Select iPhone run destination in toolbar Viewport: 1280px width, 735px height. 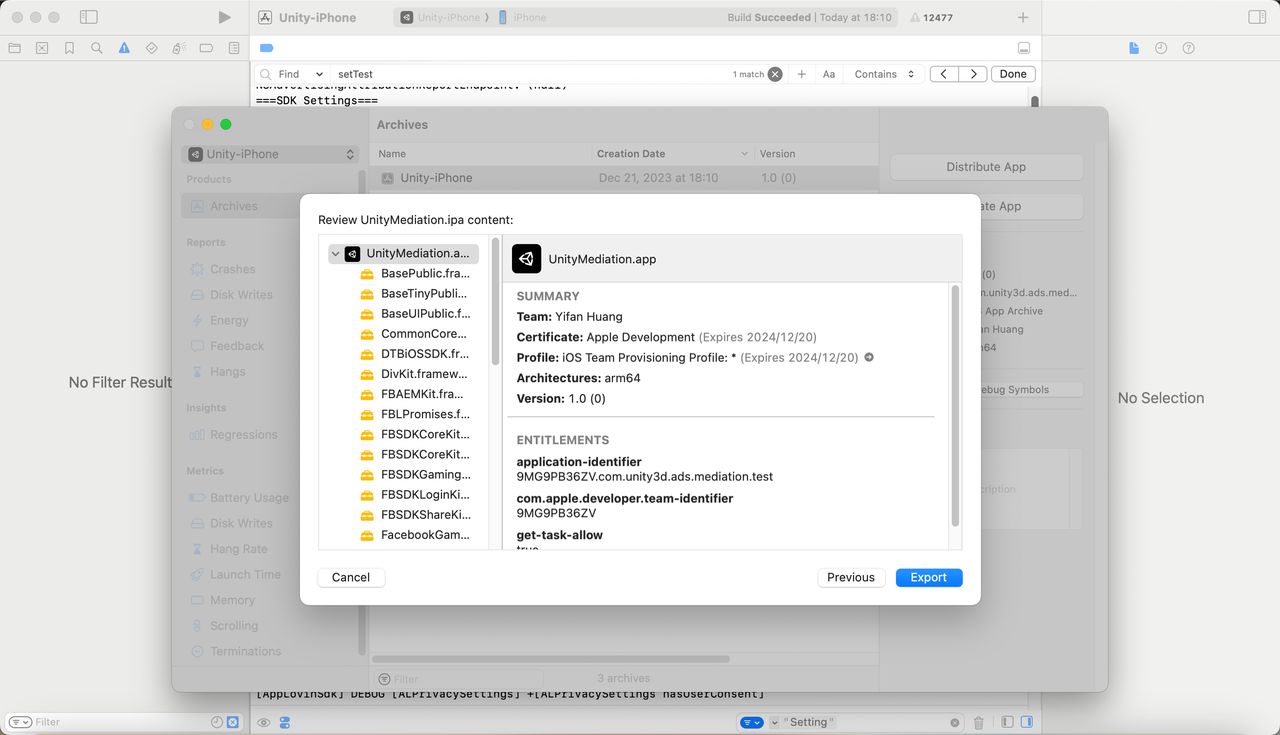click(x=524, y=18)
